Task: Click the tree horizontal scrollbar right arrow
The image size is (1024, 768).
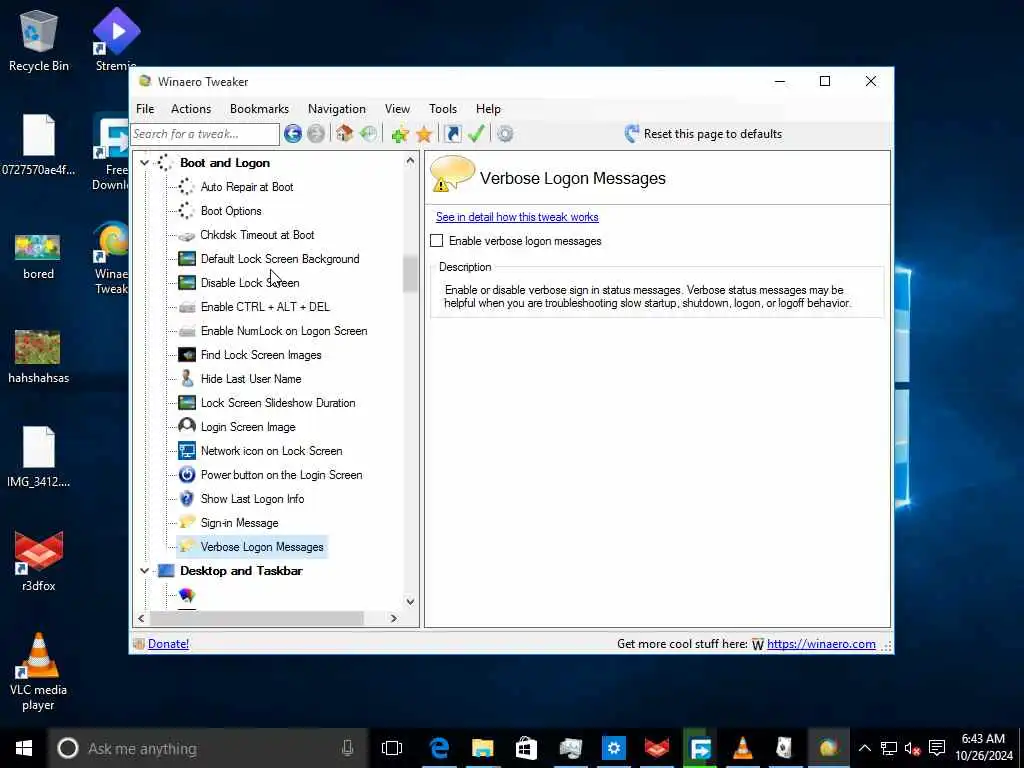Action: pos(393,618)
